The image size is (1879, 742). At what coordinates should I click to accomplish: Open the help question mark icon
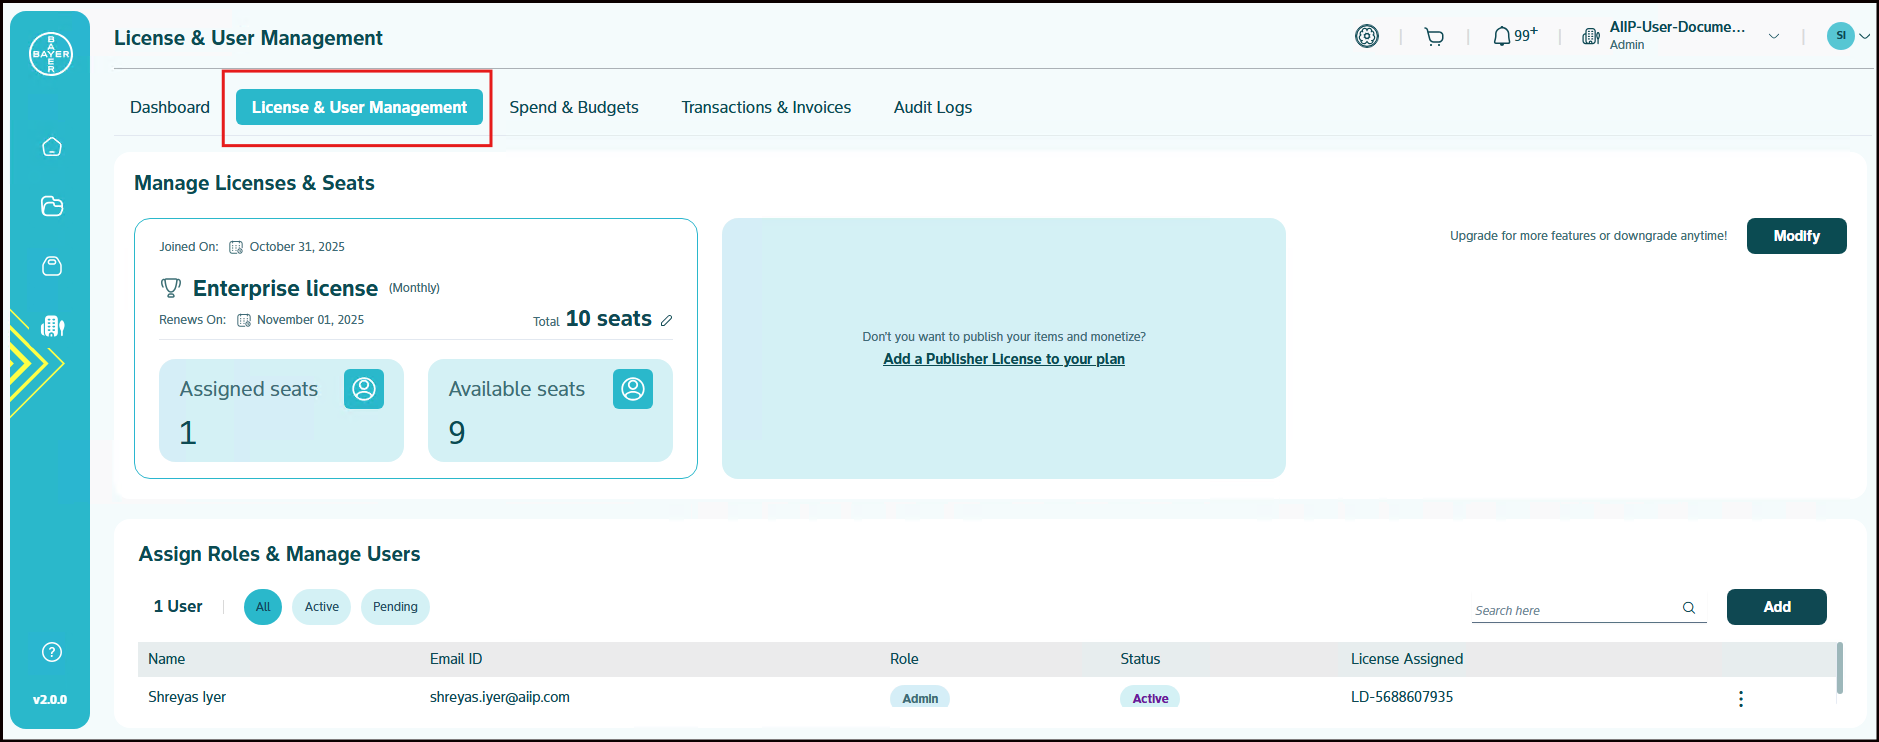pos(52,652)
